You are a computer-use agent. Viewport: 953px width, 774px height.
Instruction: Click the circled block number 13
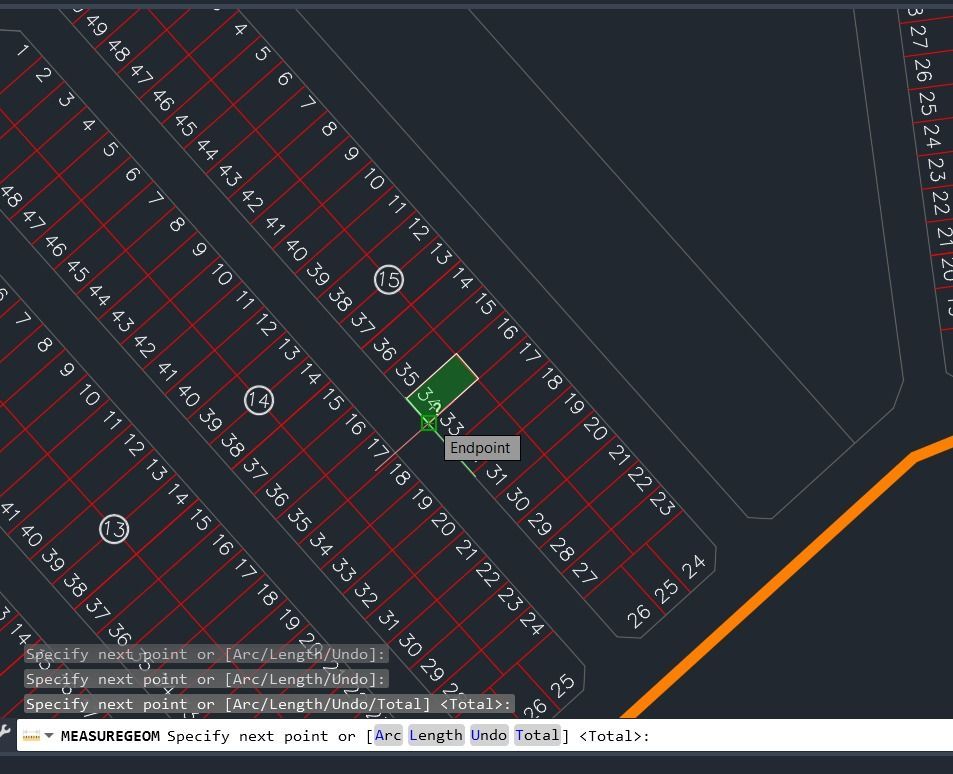114,529
